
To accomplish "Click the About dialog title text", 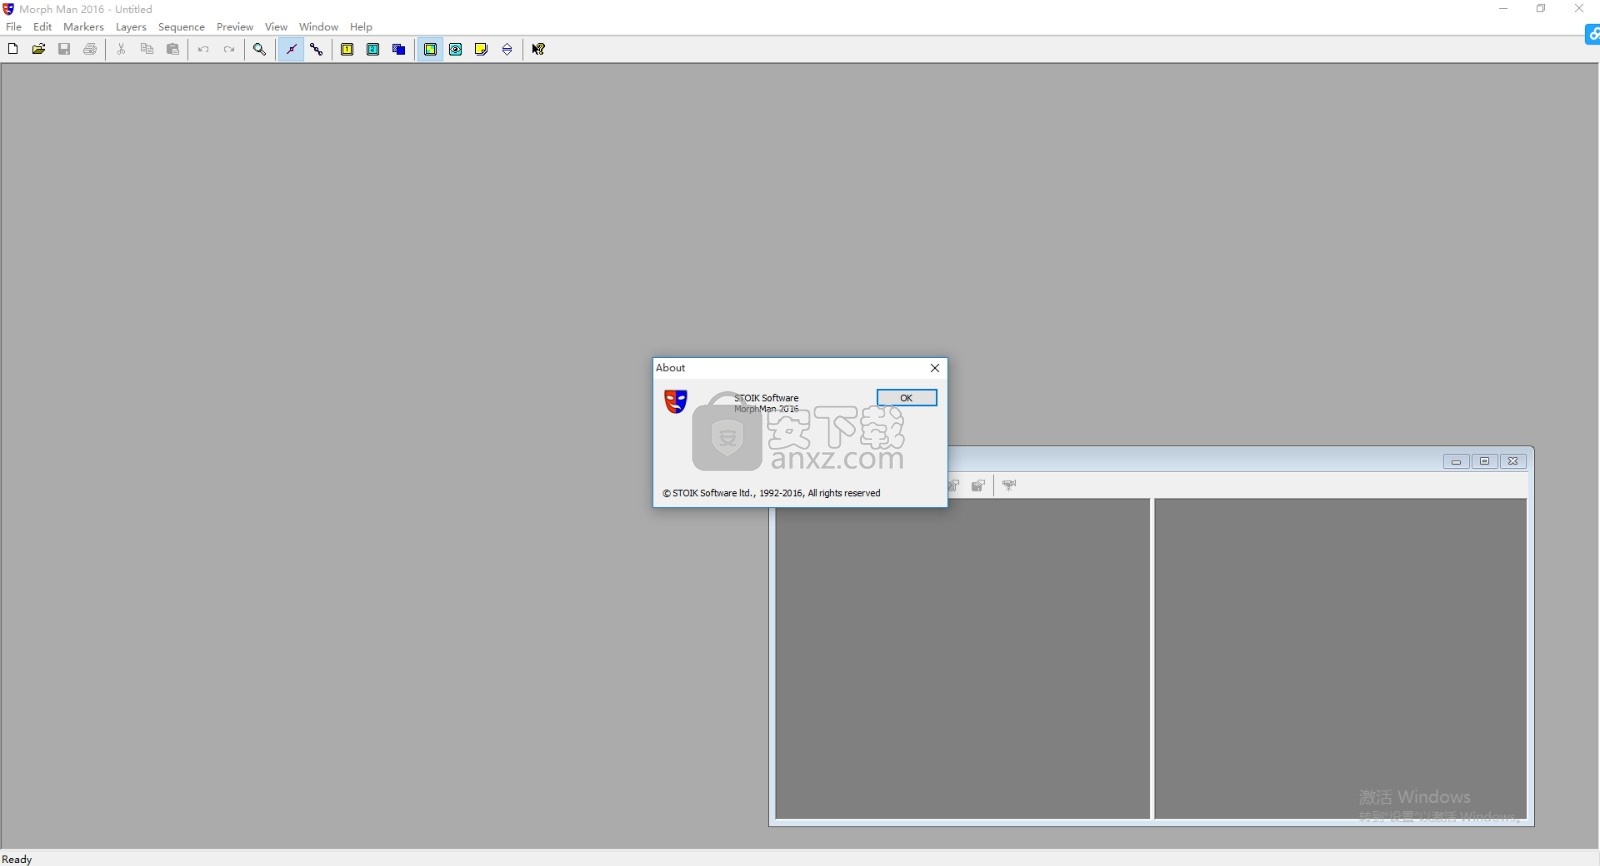I will [x=671, y=368].
